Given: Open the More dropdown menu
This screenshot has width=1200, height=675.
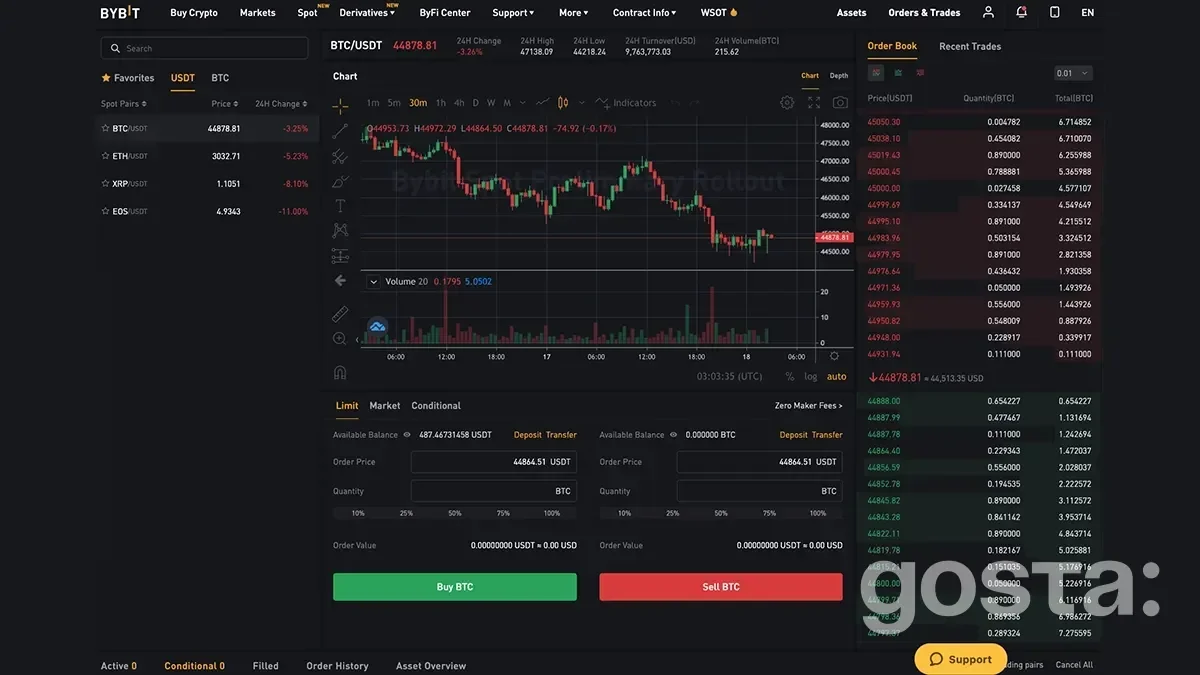Looking at the screenshot, I should coord(573,13).
